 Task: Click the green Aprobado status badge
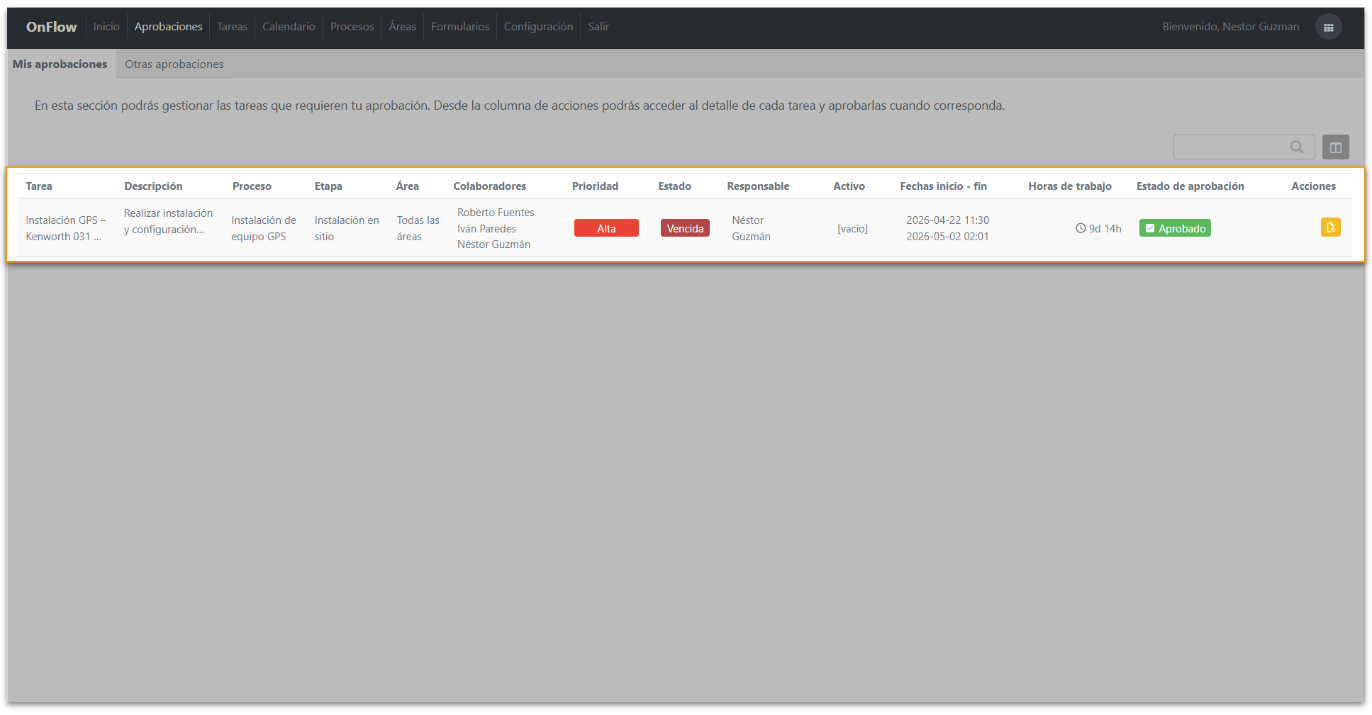tap(1175, 228)
